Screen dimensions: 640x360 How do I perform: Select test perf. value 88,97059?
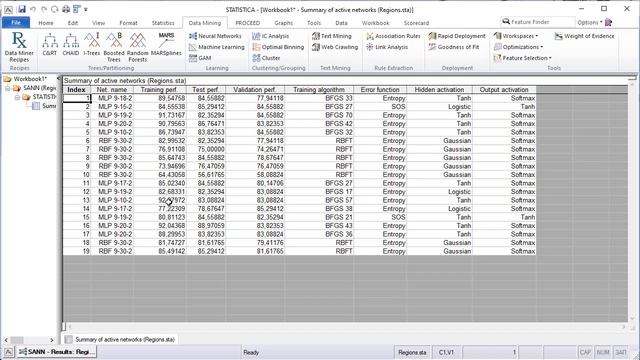point(206,226)
